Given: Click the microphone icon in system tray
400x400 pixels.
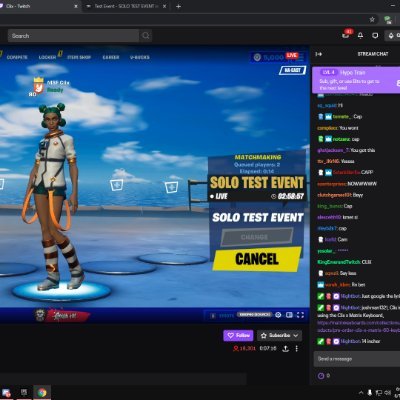Looking at the screenshot, I should point(369,393).
